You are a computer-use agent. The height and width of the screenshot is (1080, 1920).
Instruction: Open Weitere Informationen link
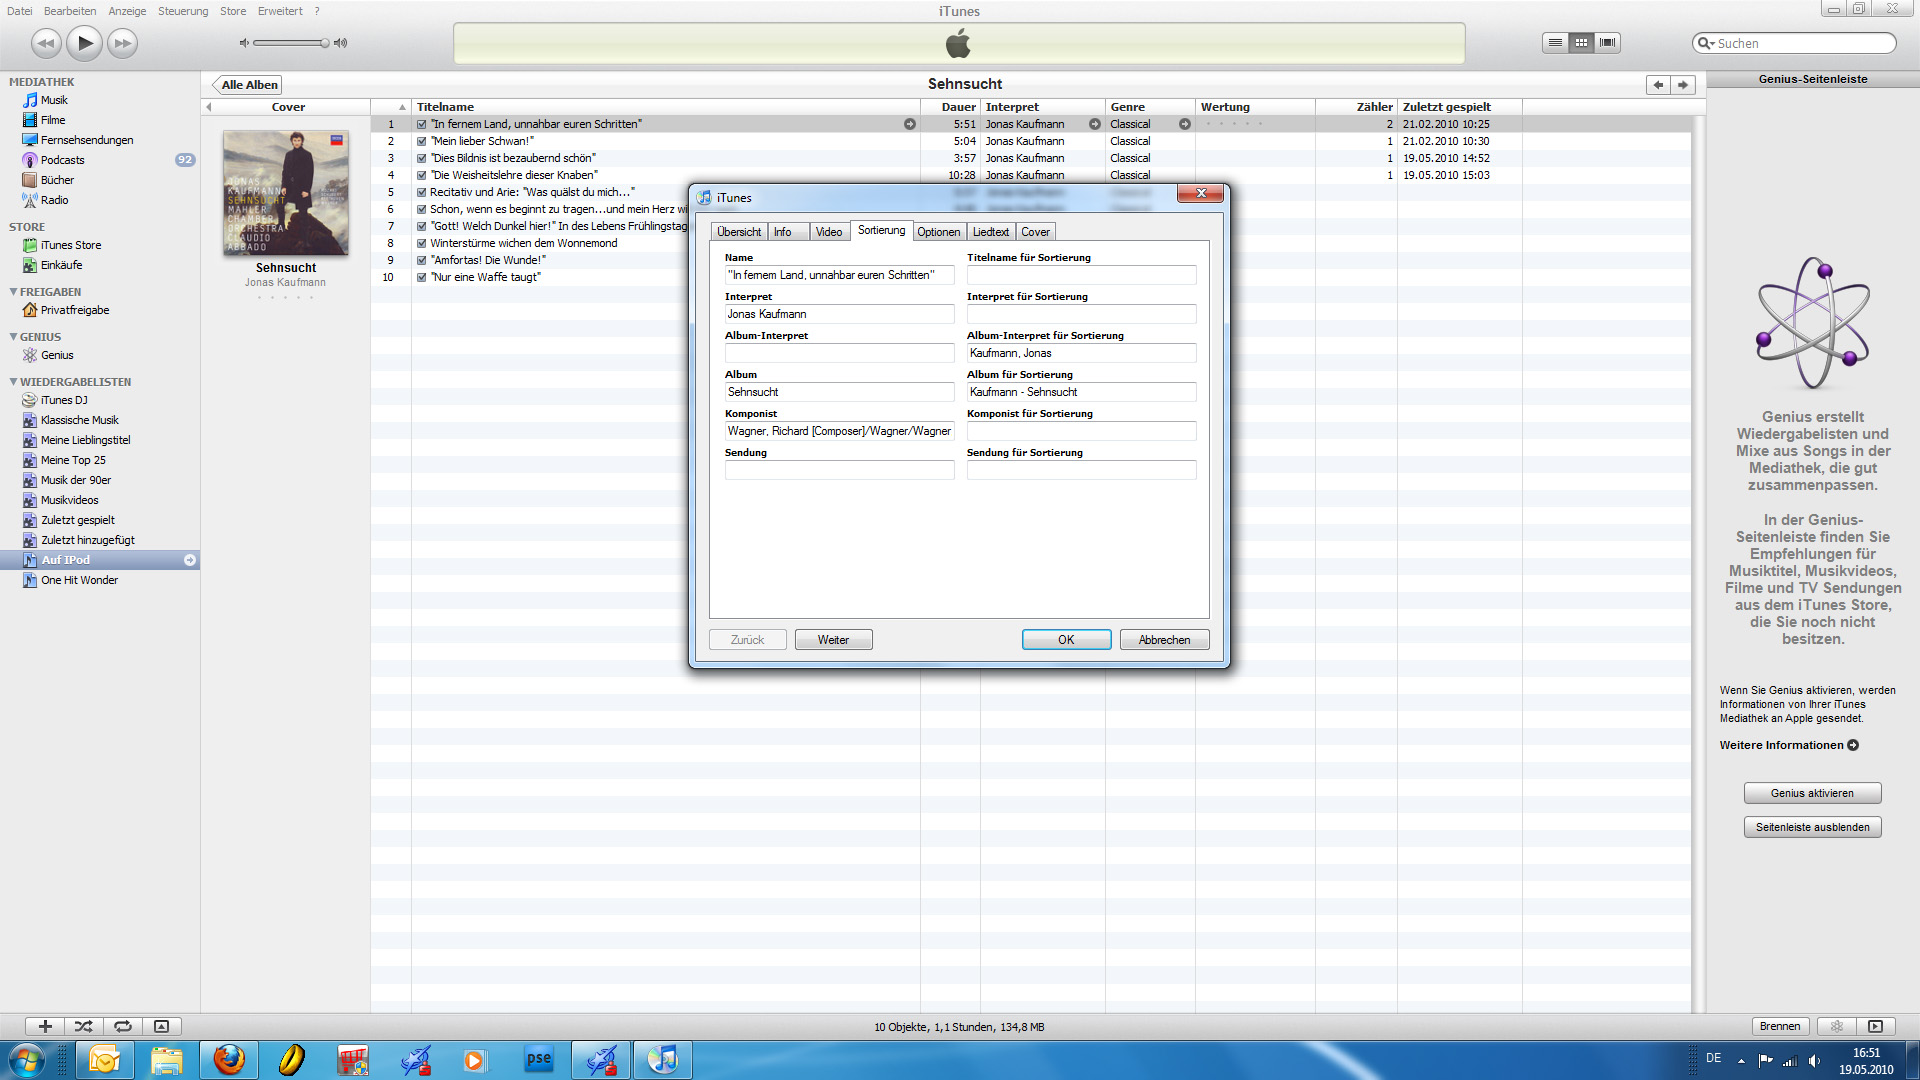[1789, 745]
